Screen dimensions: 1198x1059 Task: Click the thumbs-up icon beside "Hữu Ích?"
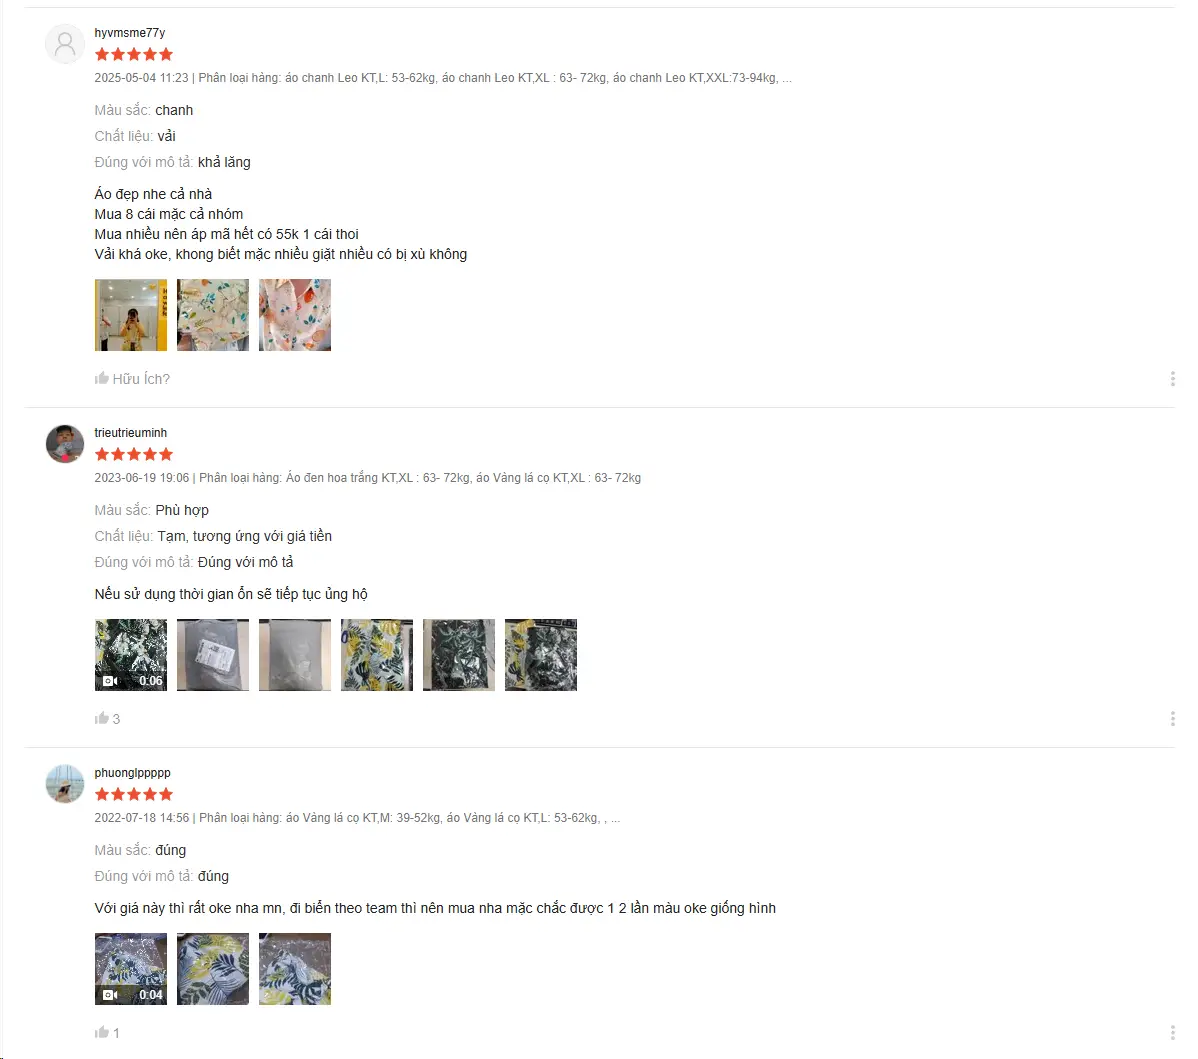click(x=102, y=378)
